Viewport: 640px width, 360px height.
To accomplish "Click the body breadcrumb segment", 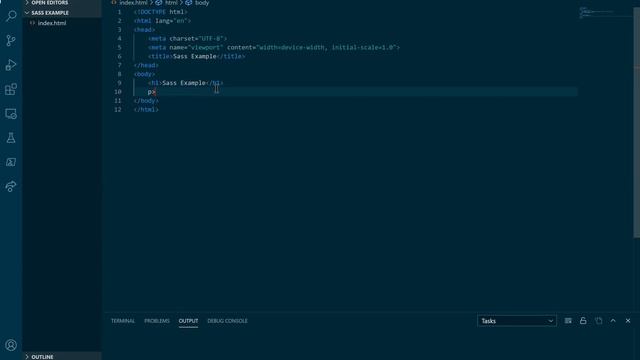I will click(202, 3).
